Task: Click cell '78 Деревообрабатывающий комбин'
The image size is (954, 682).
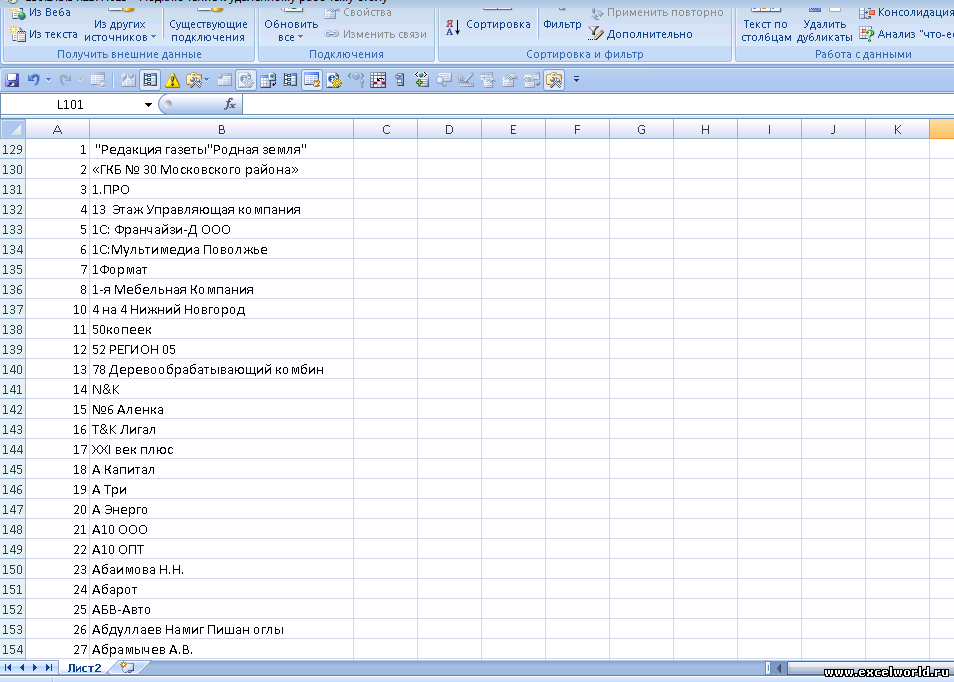Action: click(x=221, y=369)
